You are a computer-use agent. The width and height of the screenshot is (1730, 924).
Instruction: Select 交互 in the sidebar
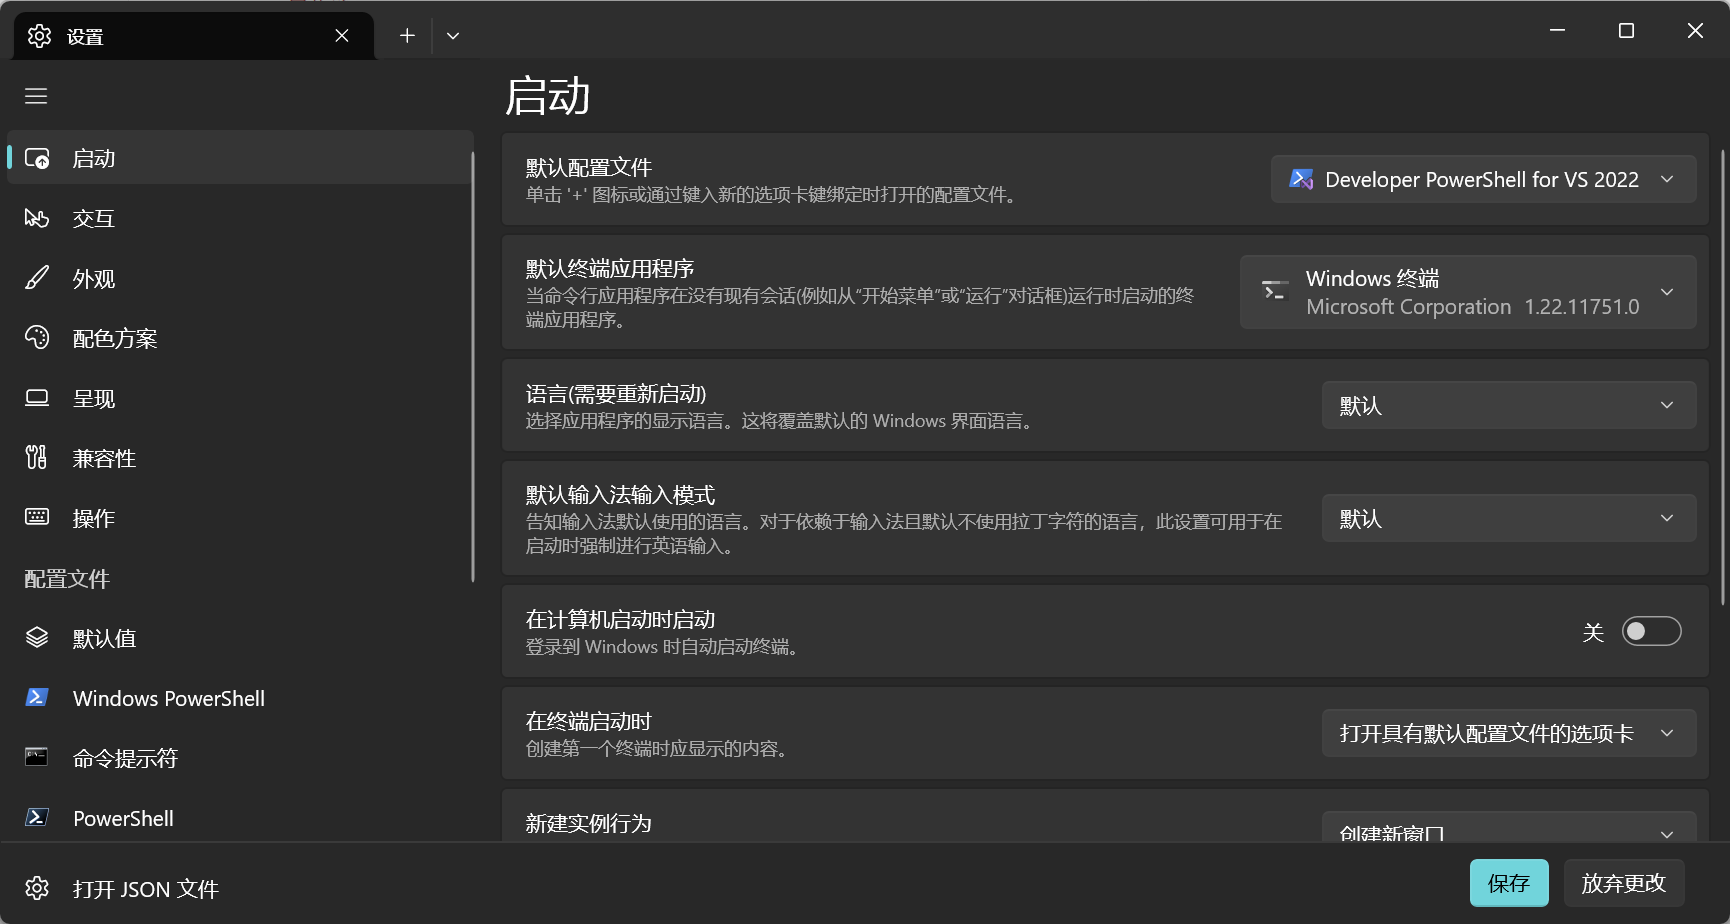pos(240,218)
